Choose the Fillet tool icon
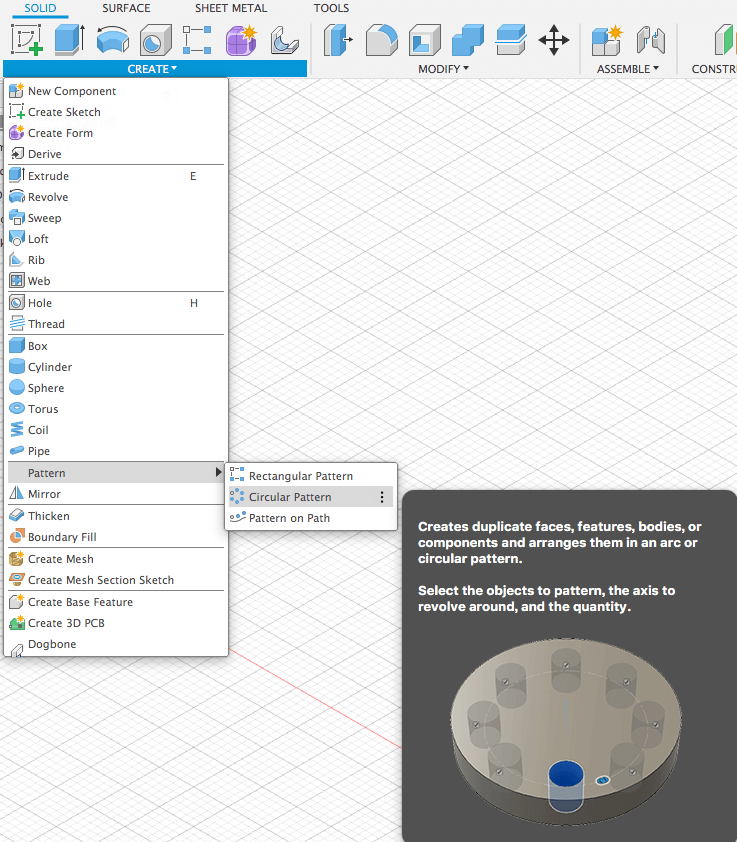This screenshot has width=737, height=842. 381,40
